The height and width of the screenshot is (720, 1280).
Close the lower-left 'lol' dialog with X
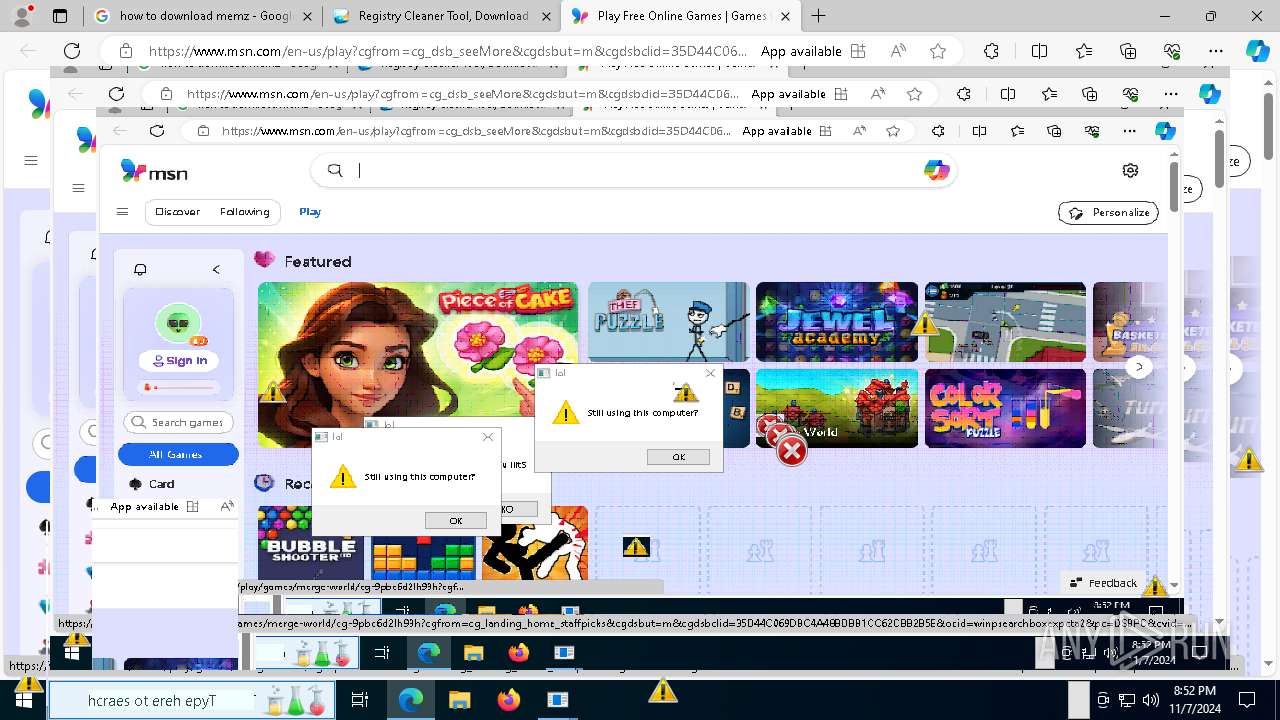pos(488,437)
